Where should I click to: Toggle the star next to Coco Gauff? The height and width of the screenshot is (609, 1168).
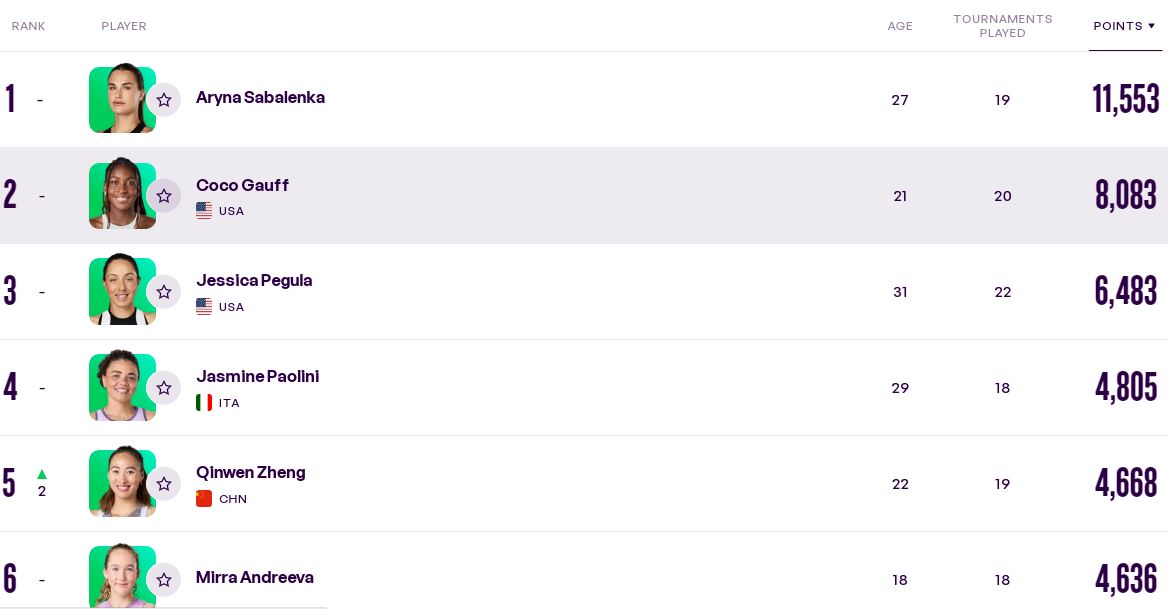click(164, 196)
